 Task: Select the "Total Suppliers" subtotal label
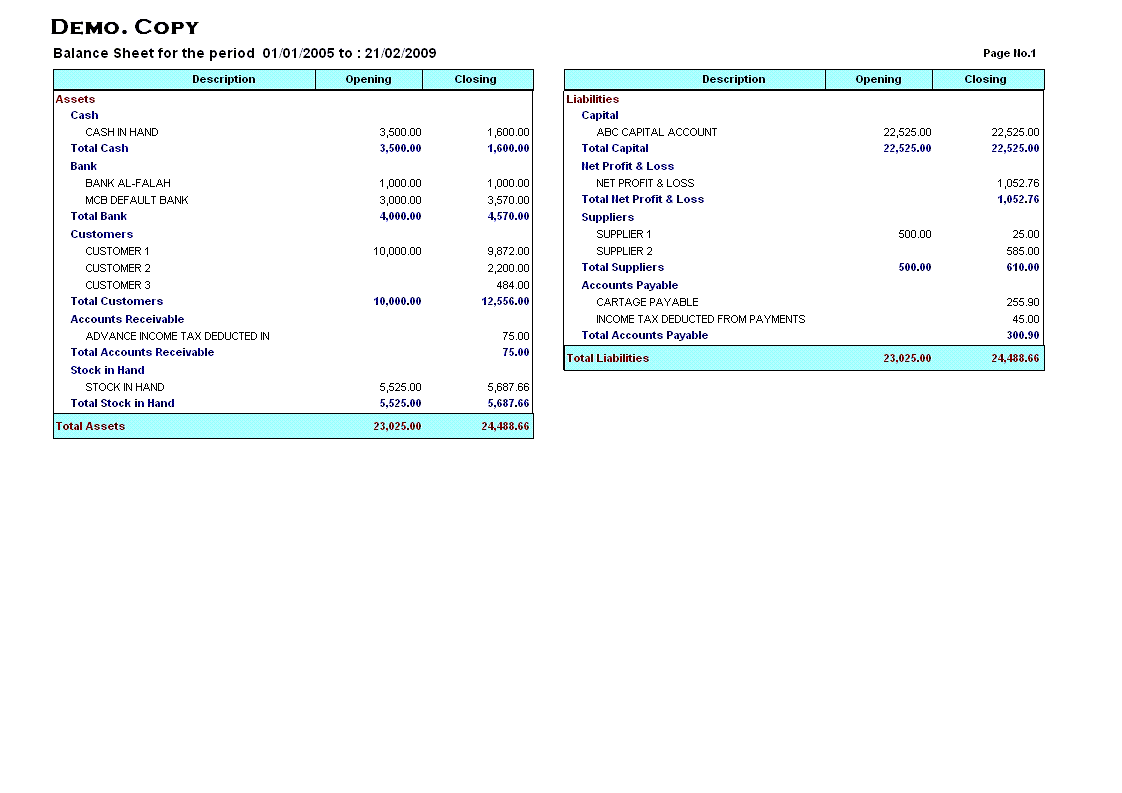[623, 267]
